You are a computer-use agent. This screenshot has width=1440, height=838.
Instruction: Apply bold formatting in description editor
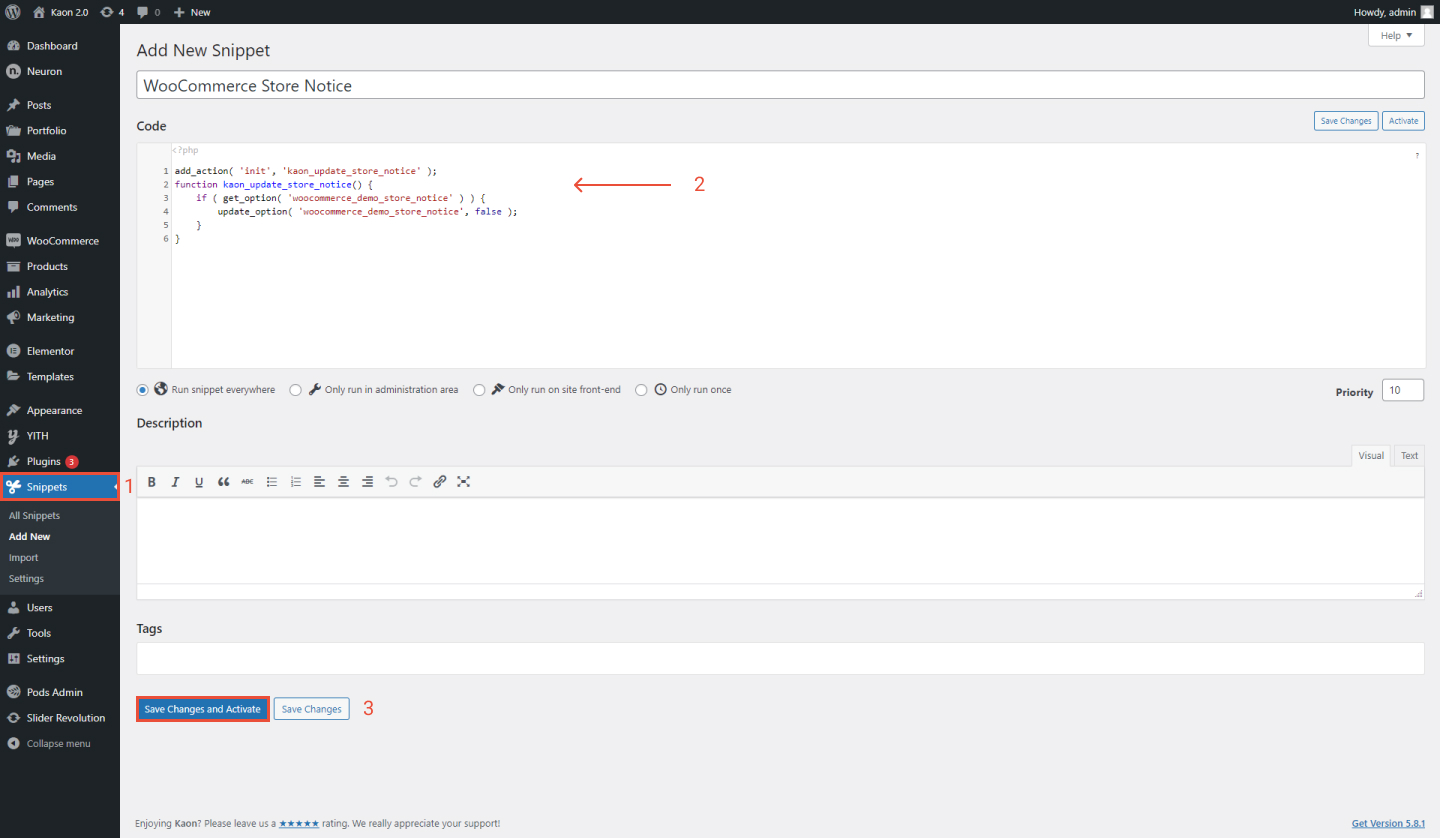[152, 482]
